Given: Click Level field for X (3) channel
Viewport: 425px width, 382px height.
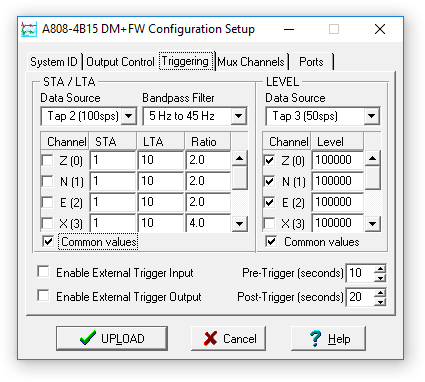Looking at the screenshot, I should (x=338, y=223).
